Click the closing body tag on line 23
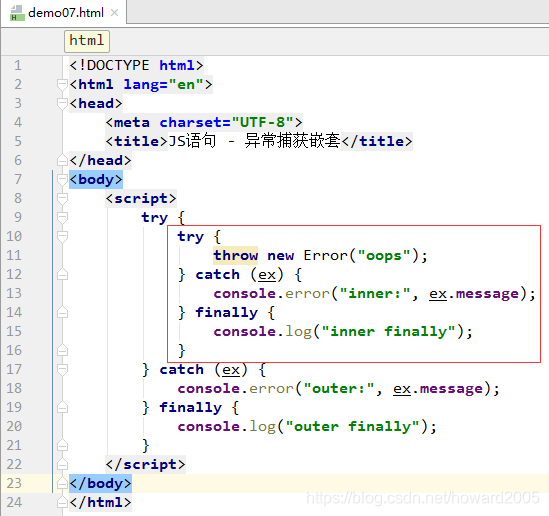The width and height of the screenshot is (549, 516). 100,483
